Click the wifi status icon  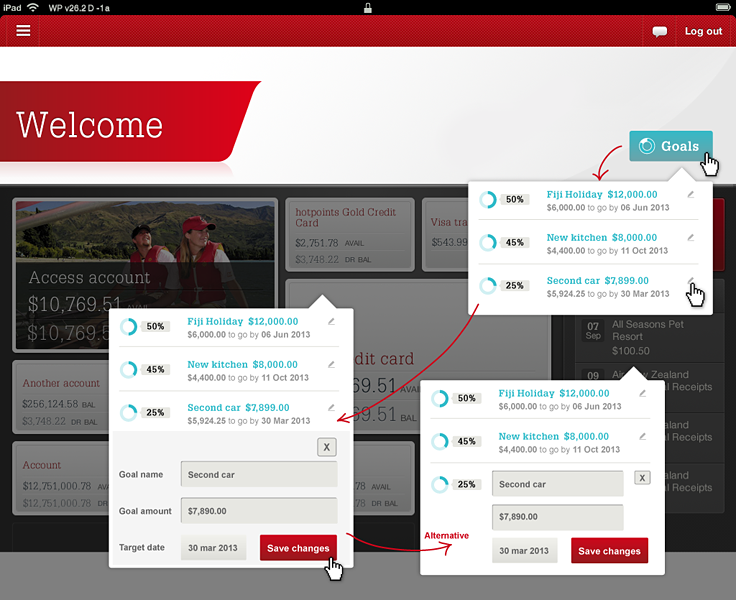coord(33,8)
